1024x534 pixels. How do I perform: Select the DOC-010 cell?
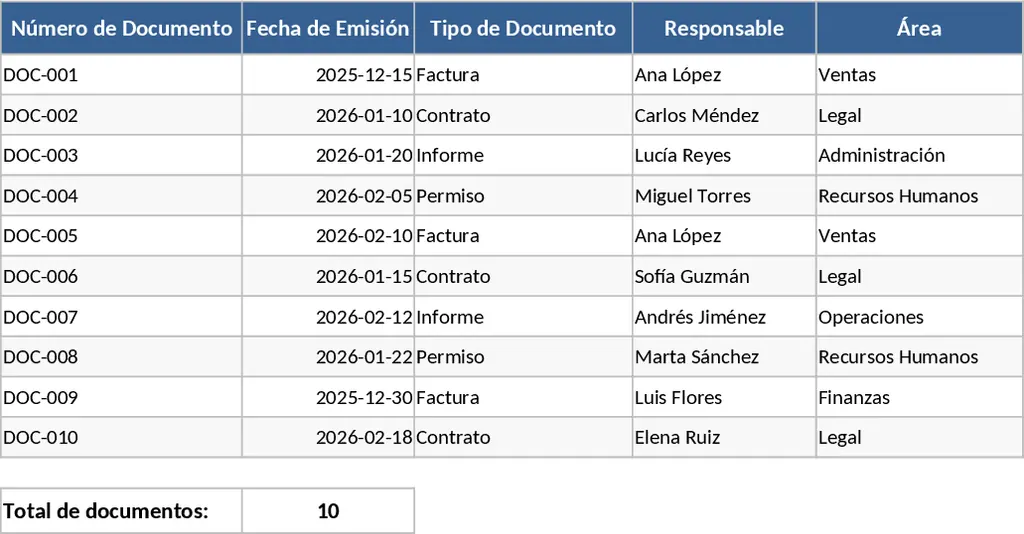(x=121, y=437)
